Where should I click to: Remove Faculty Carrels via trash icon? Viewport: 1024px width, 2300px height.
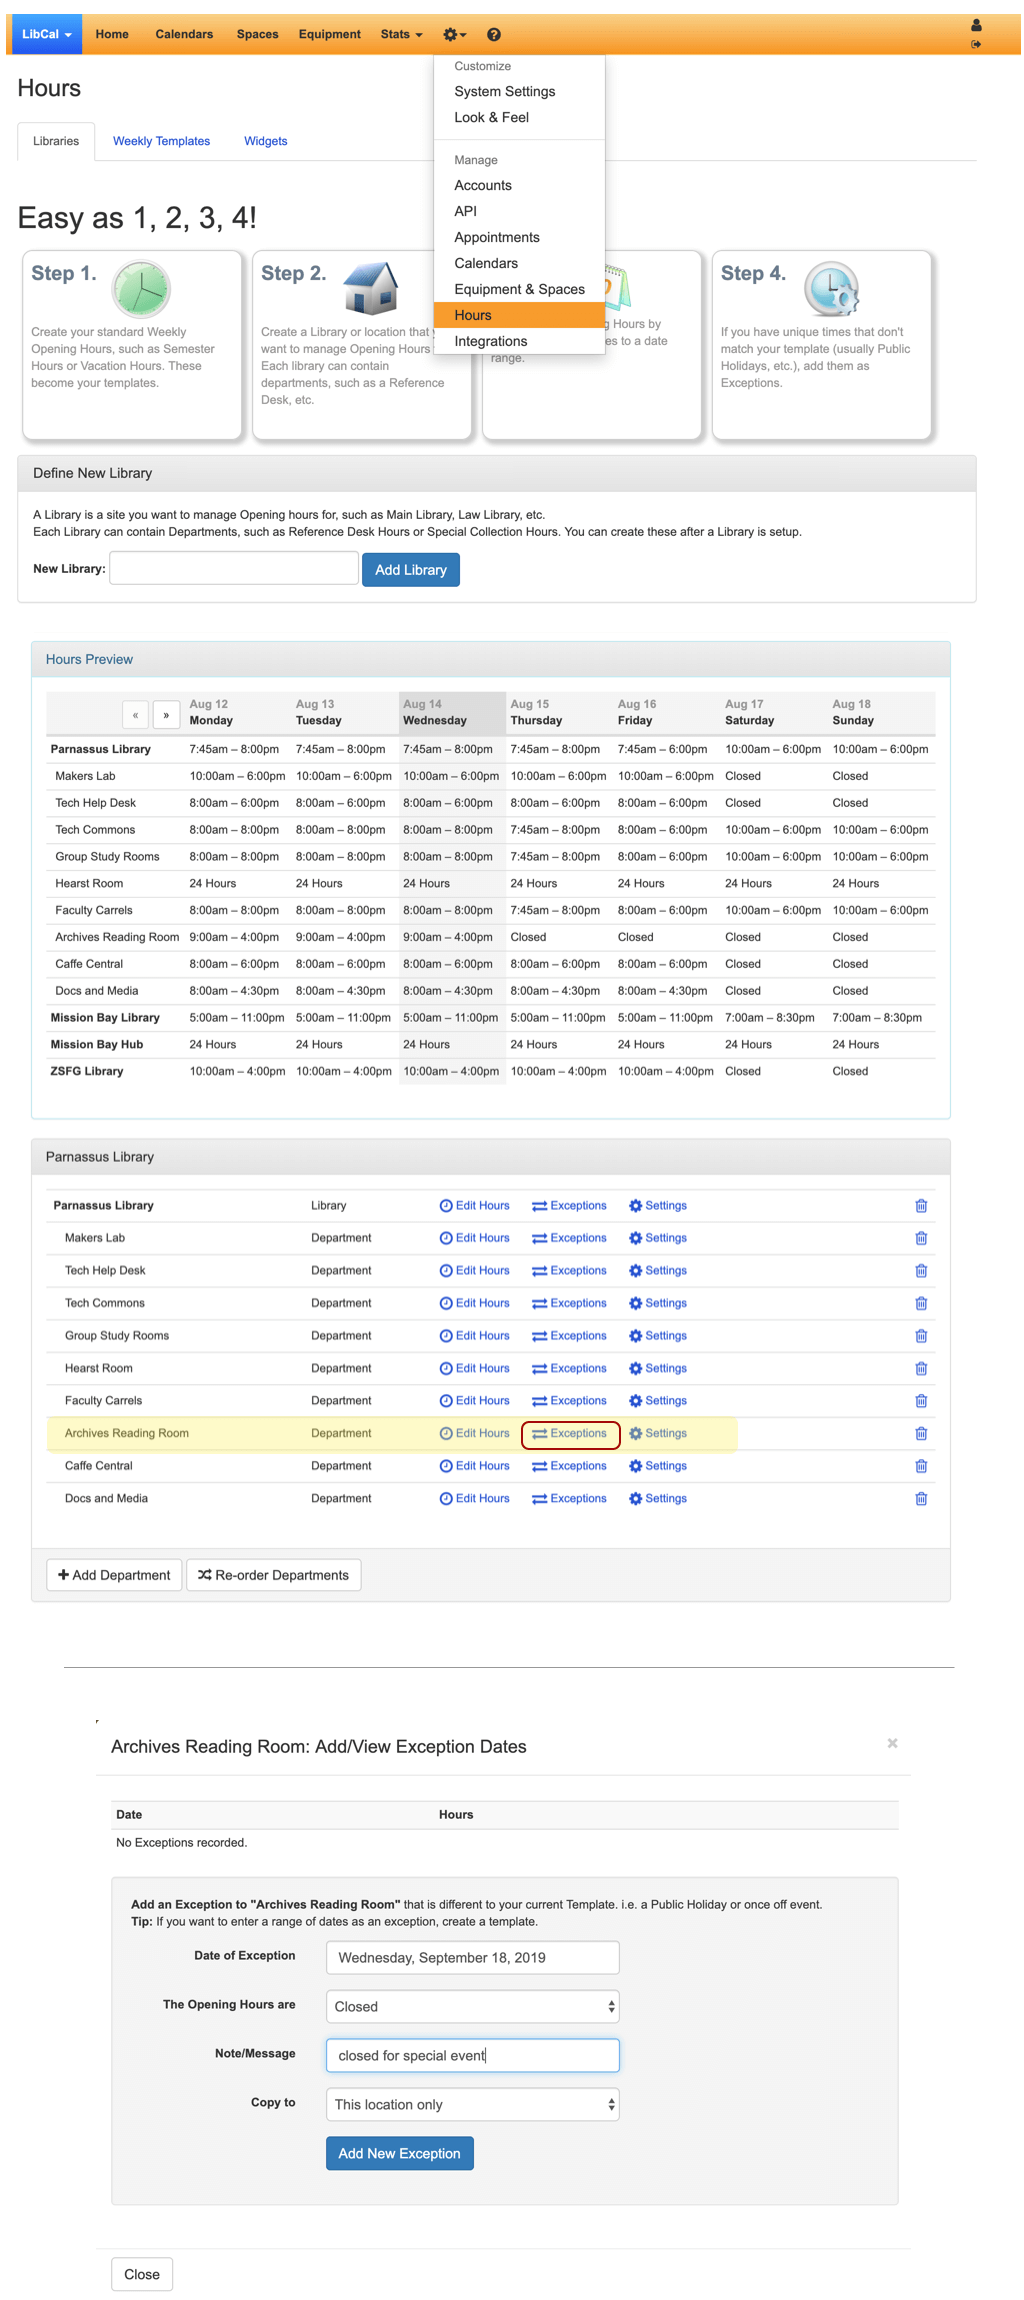click(921, 1401)
